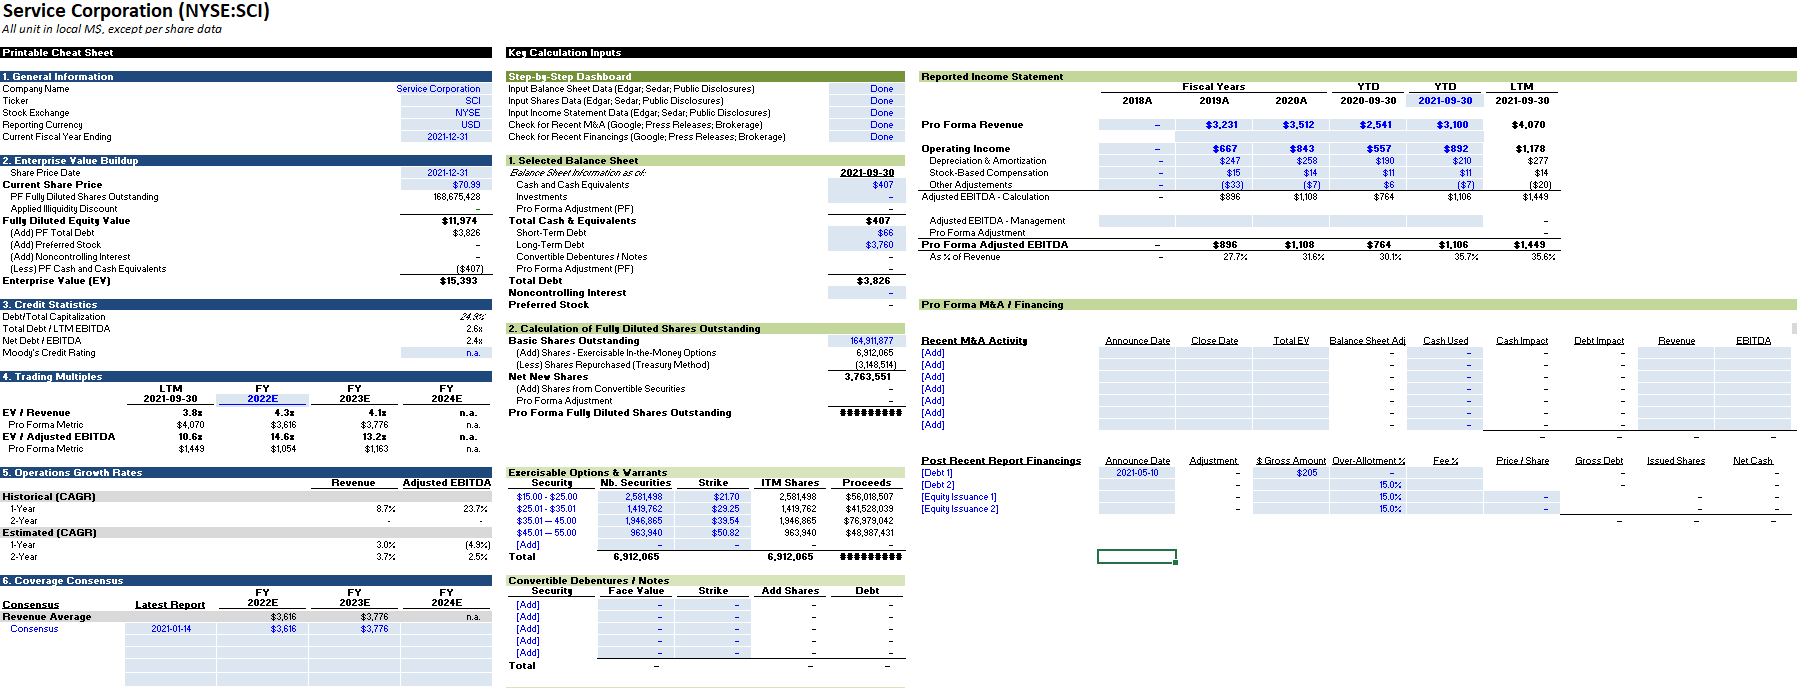Click the $ Gross Amount $205 cell
This screenshot has width=1797, height=688.
(1291, 473)
